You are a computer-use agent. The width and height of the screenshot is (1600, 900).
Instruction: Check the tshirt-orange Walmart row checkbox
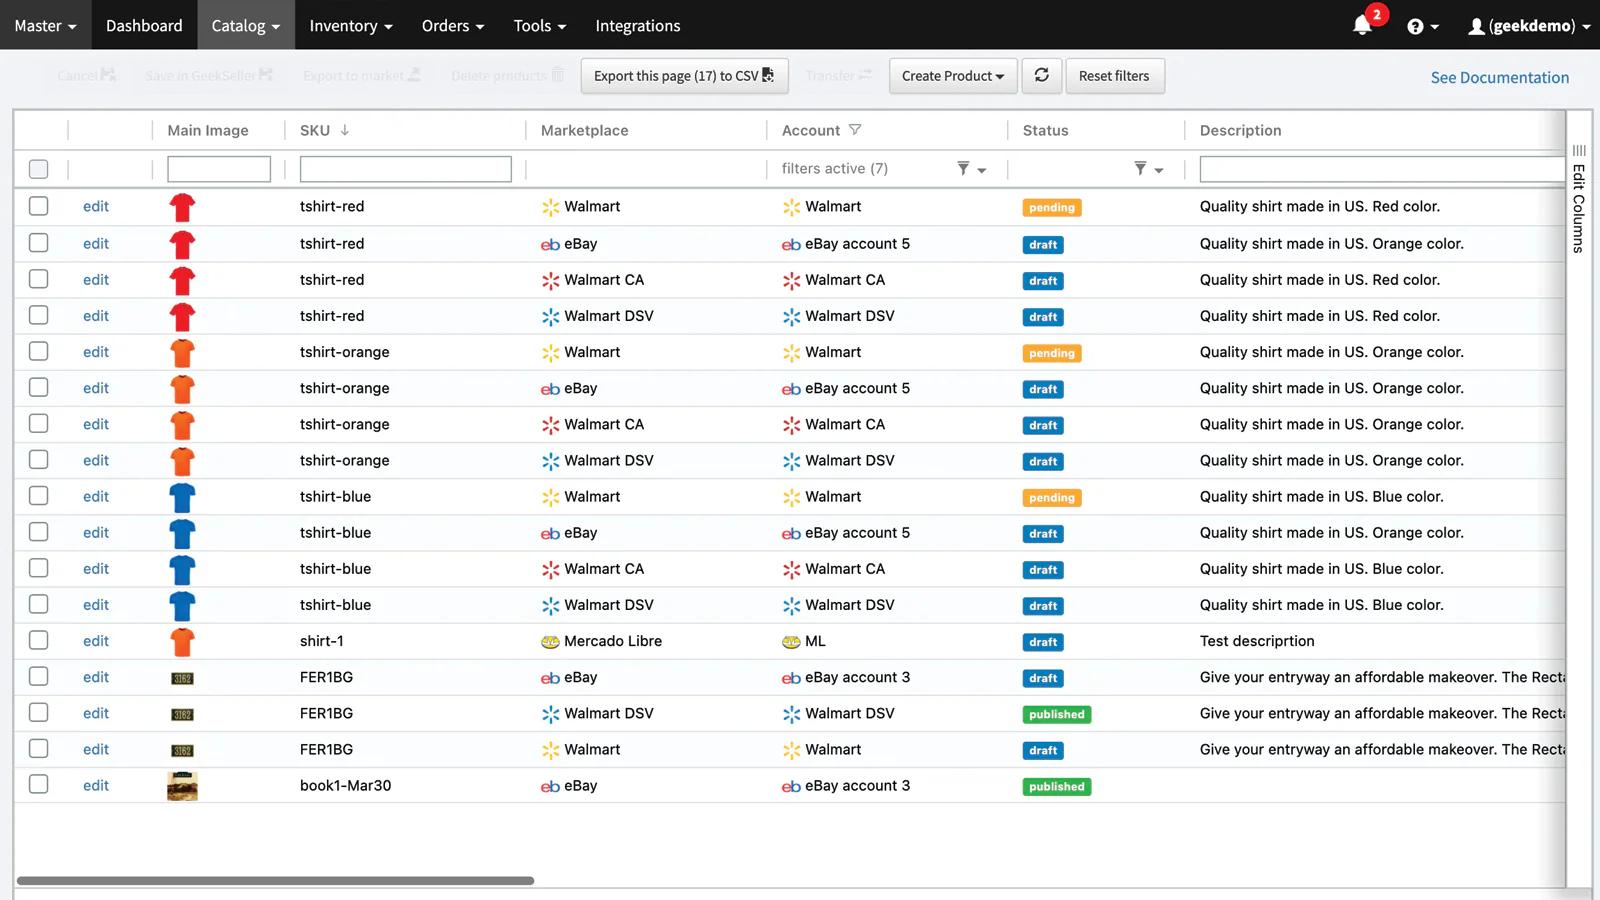click(38, 351)
